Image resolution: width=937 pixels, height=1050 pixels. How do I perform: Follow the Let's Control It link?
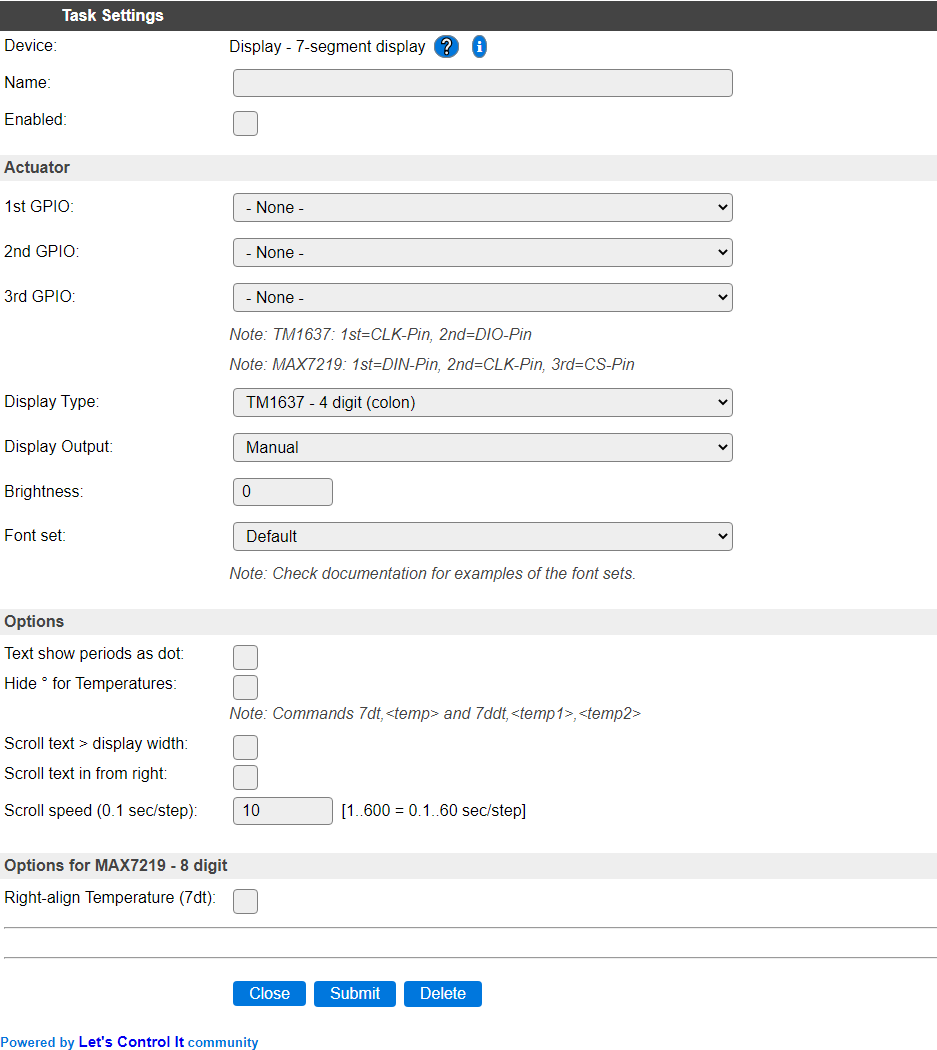(131, 1042)
